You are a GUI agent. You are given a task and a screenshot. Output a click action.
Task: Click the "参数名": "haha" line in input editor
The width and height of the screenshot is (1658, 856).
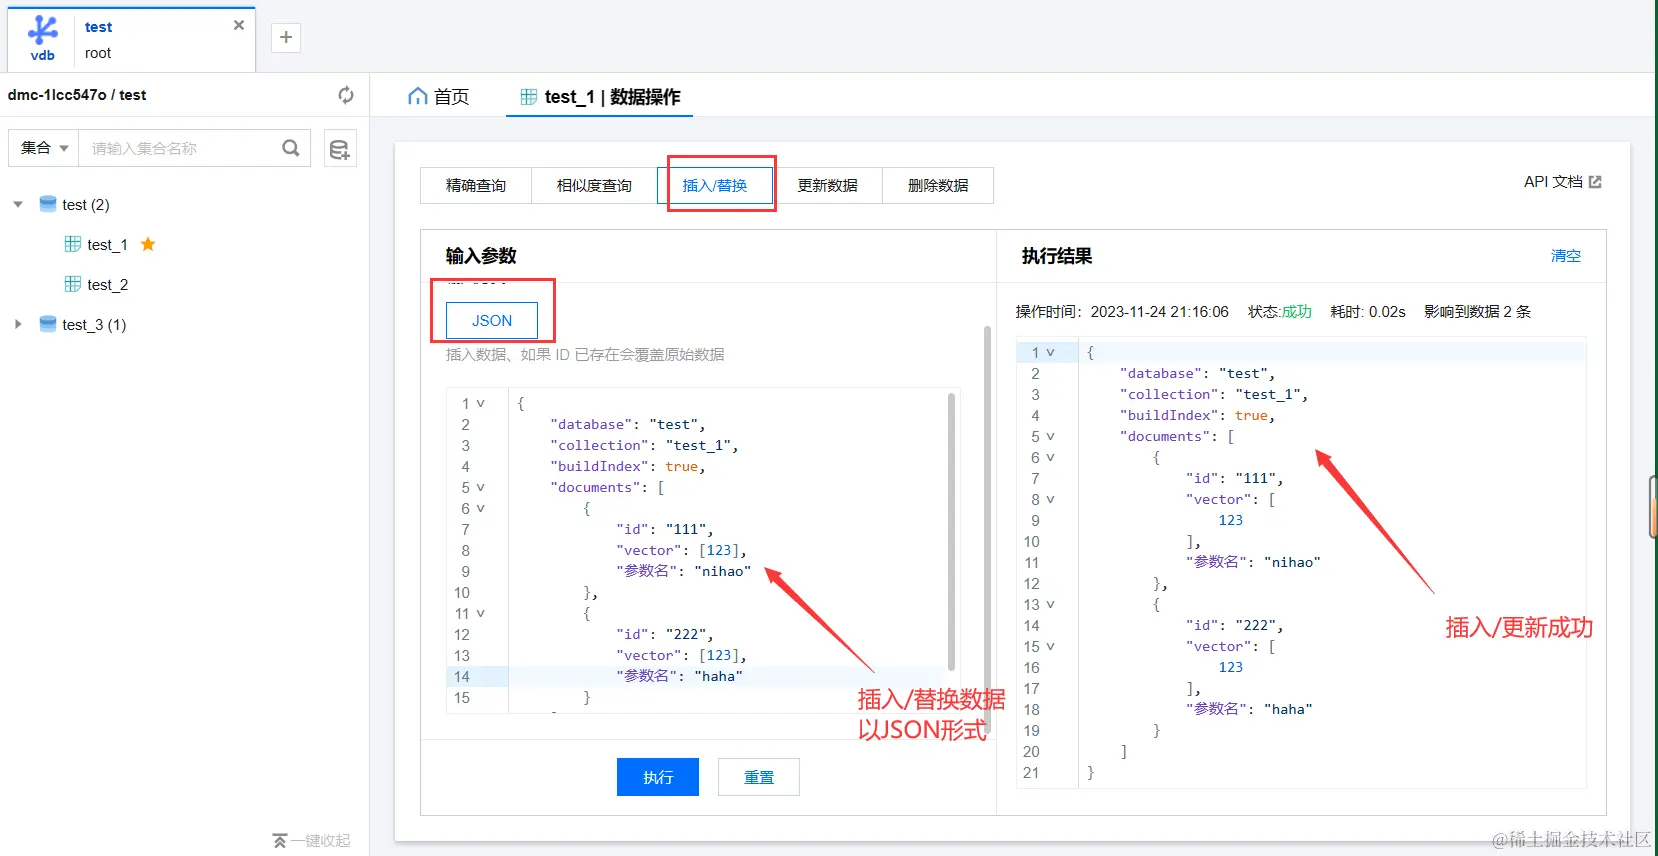click(x=680, y=677)
